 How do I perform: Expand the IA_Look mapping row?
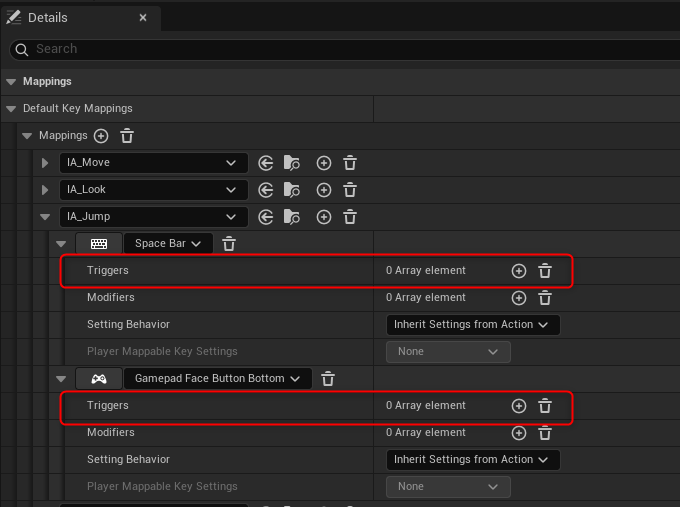pyautogui.click(x=45, y=190)
